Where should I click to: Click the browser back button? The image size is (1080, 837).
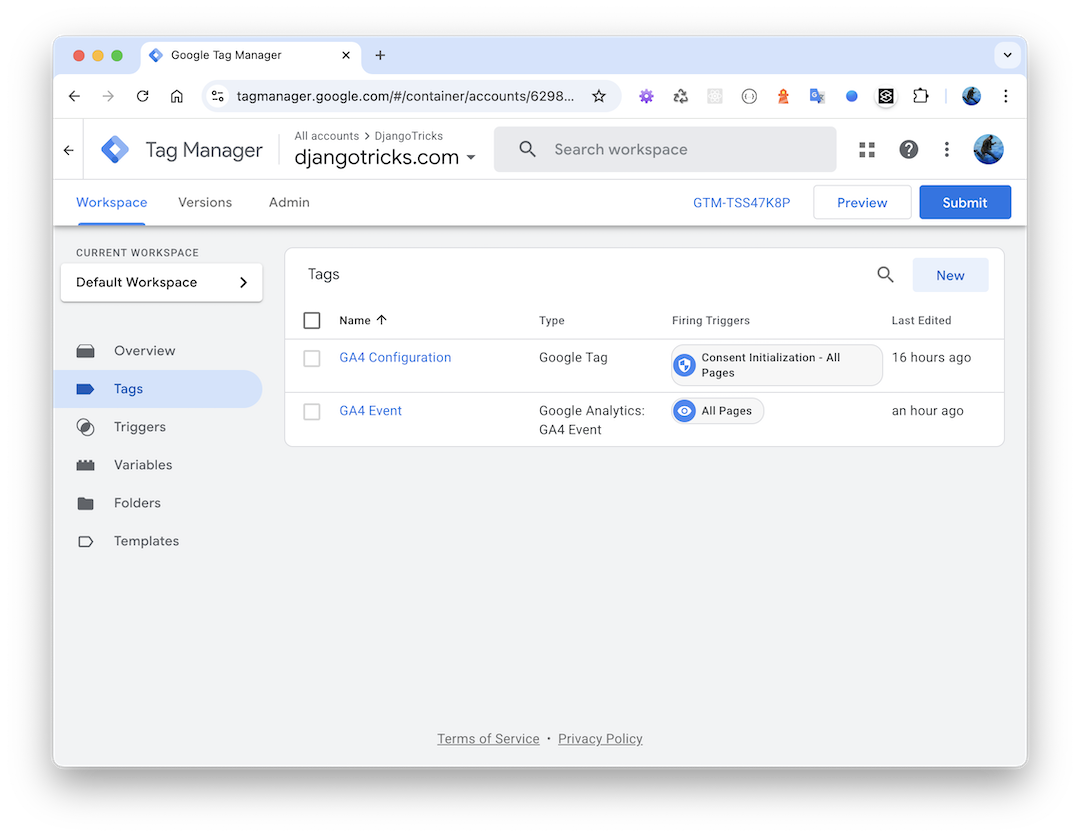coord(74,96)
